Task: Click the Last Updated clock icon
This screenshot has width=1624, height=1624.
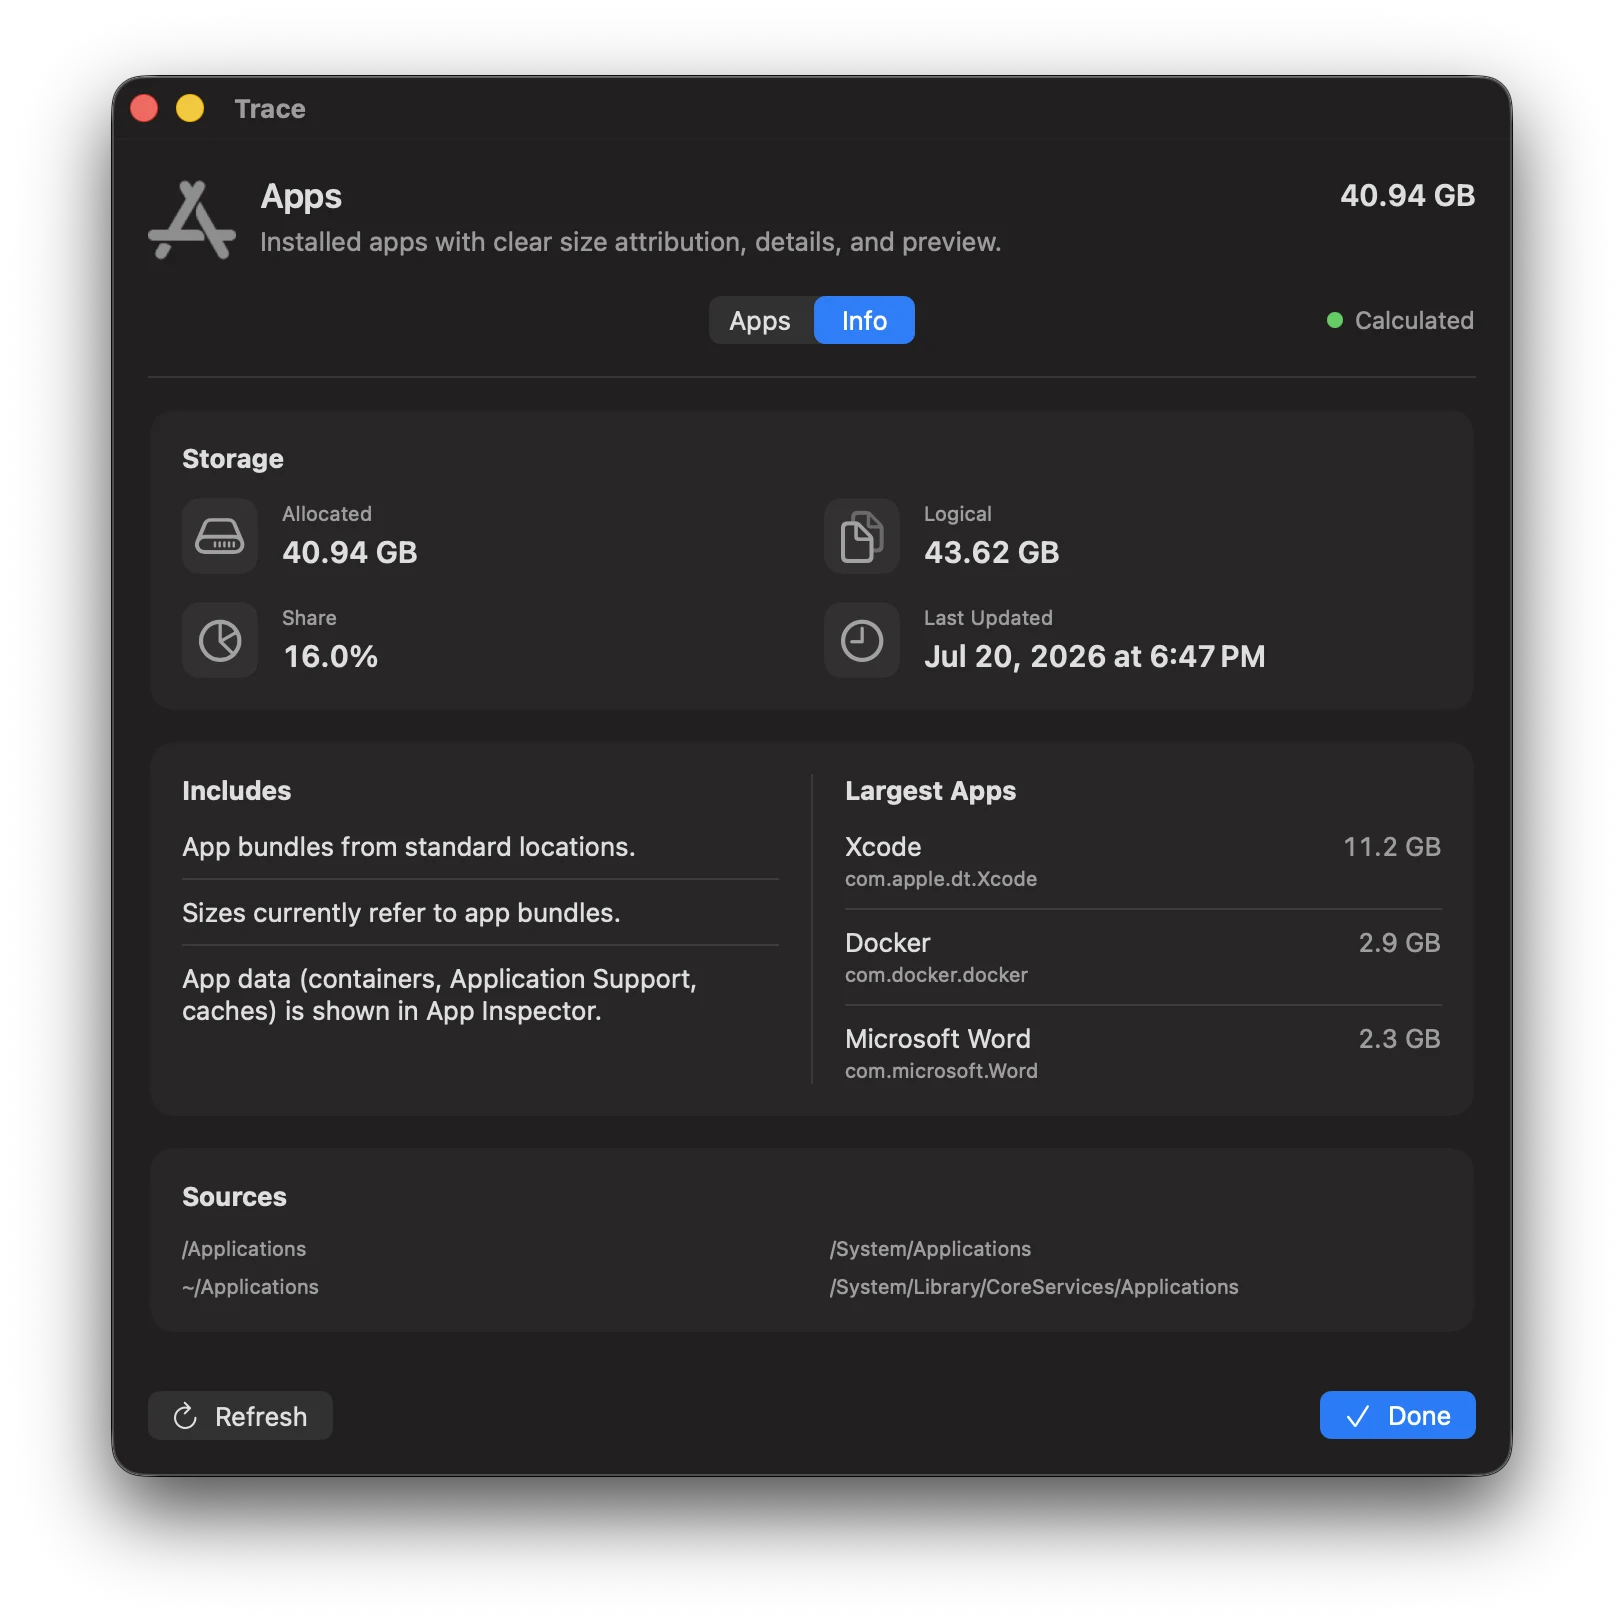Action: pos(862,640)
